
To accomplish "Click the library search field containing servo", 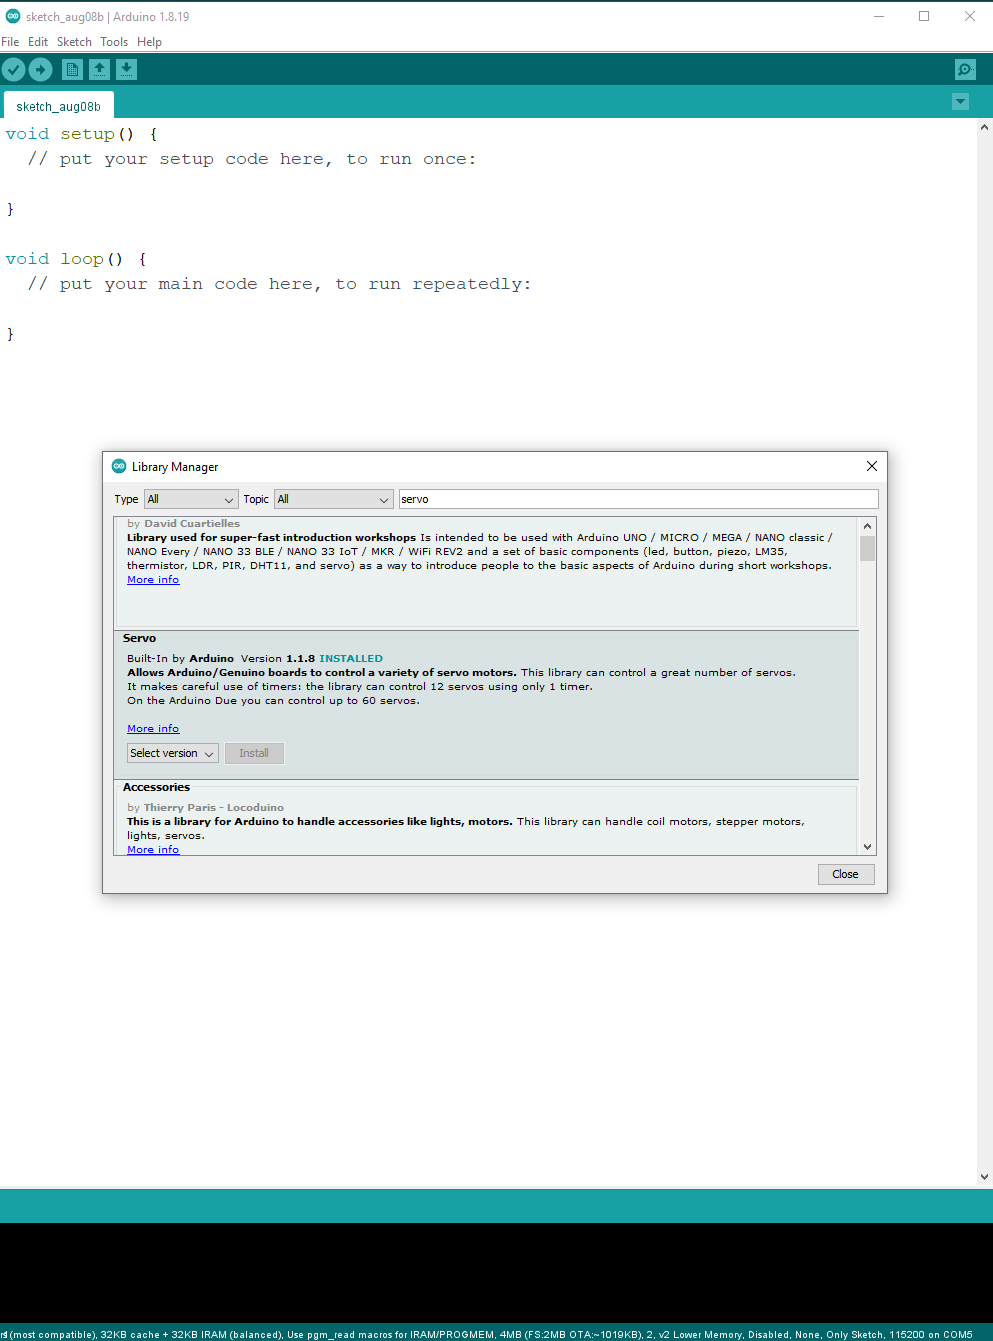I will [638, 499].
